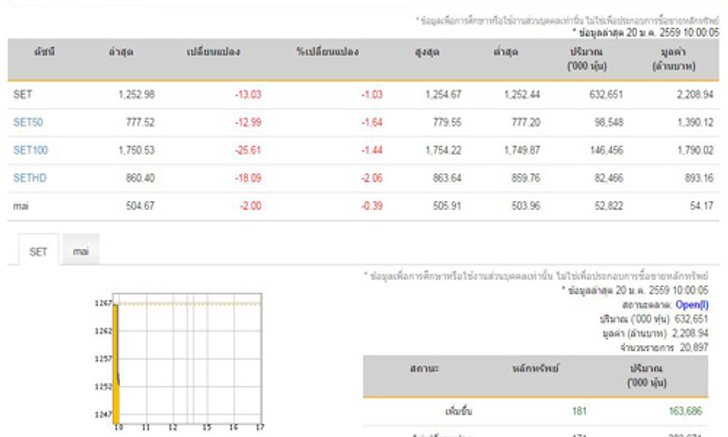This screenshot has width=728, height=437.
Task: Click SET100 last value 1,750.53
Action: 136,150
